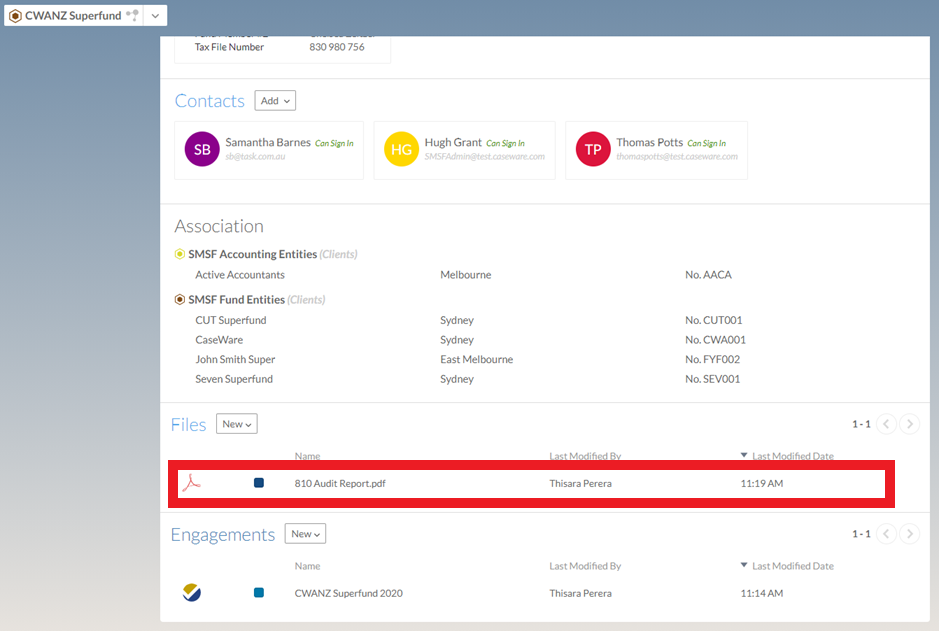The width and height of the screenshot is (939, 631).
Task: Open Hugh Grant contact name
Action: pos(453,142)
